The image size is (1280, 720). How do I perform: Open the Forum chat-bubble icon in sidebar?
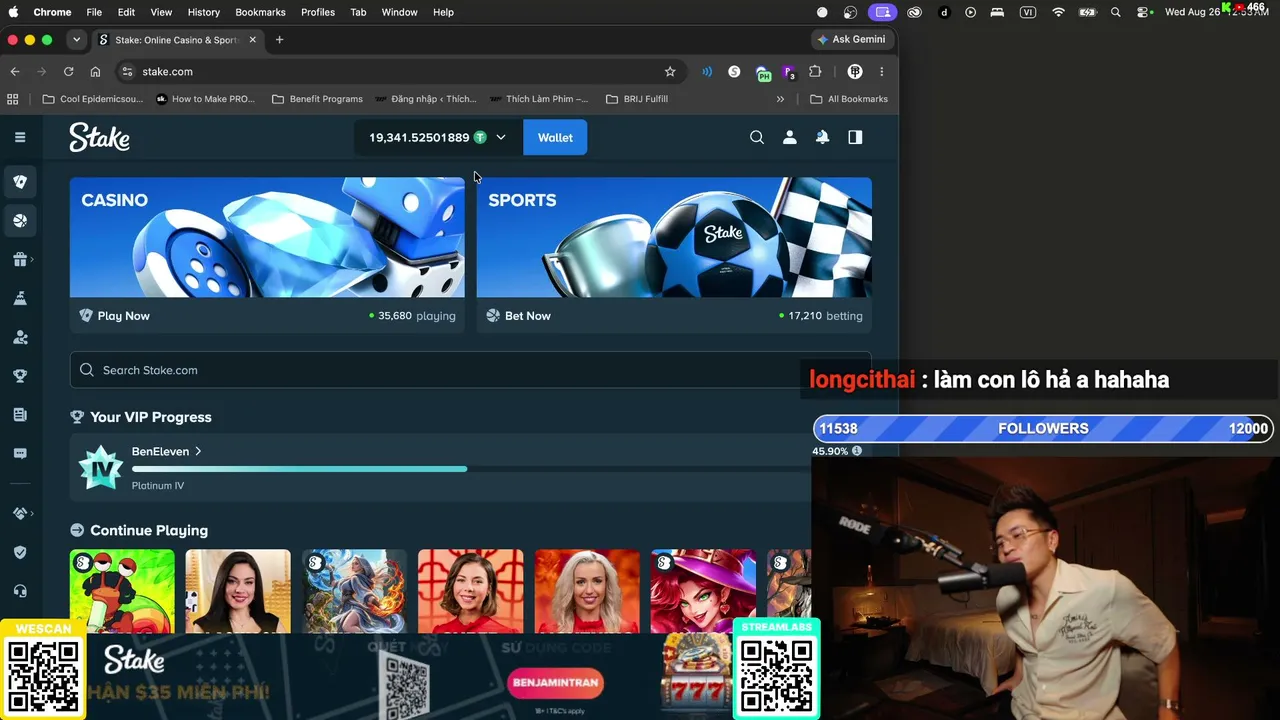20,453
